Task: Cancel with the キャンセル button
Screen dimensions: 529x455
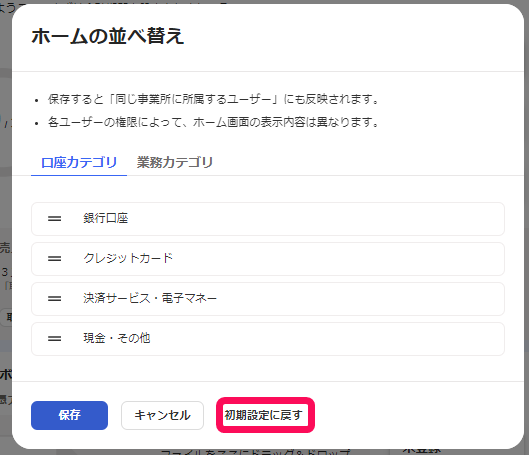Action: pyautogui.click(x=162, y=415)
